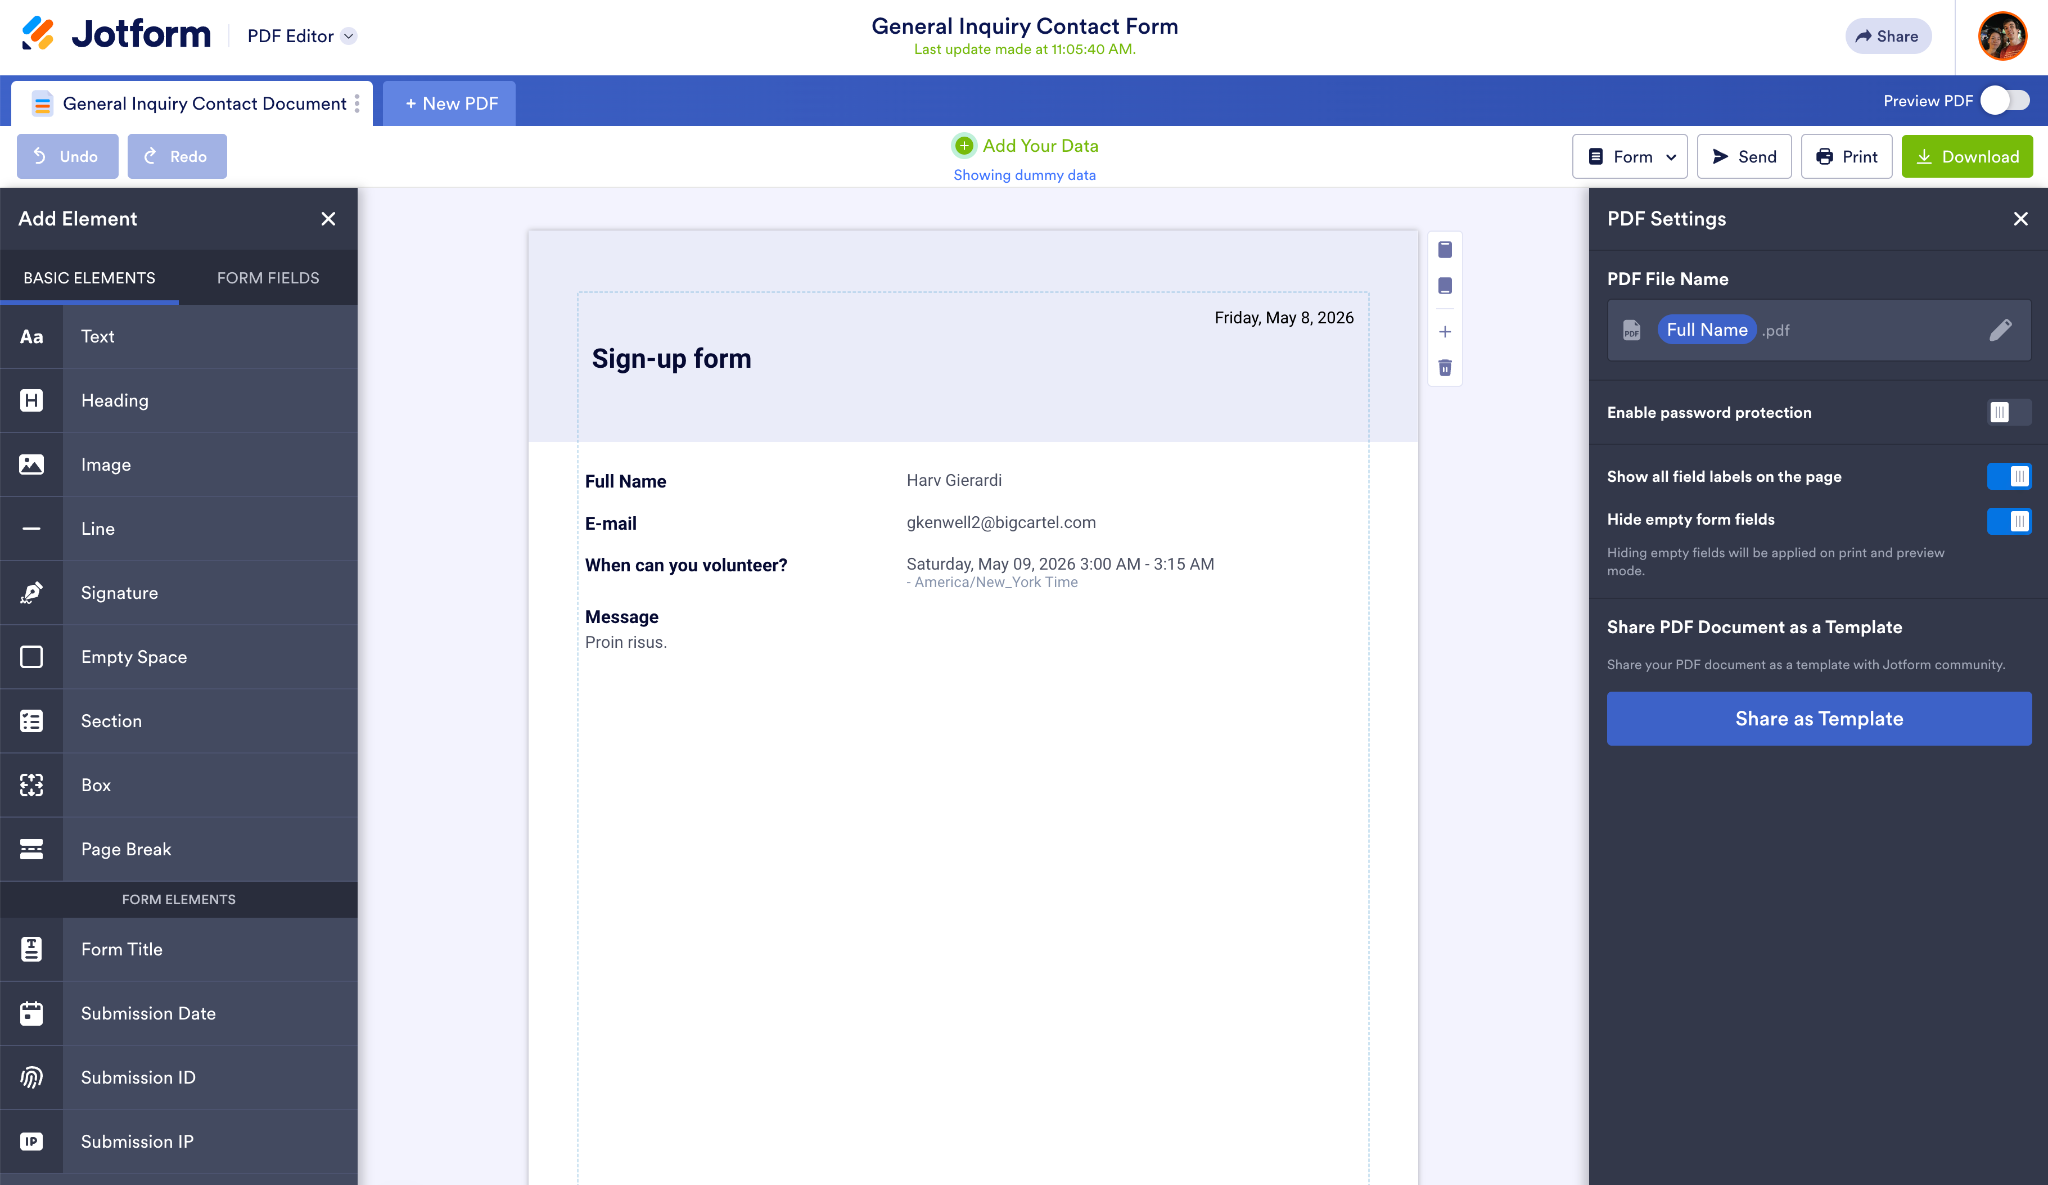This screenshot has width=2048, height=1185.
Task: Click the Harv Gierardi value
Action: click(954, 481)
